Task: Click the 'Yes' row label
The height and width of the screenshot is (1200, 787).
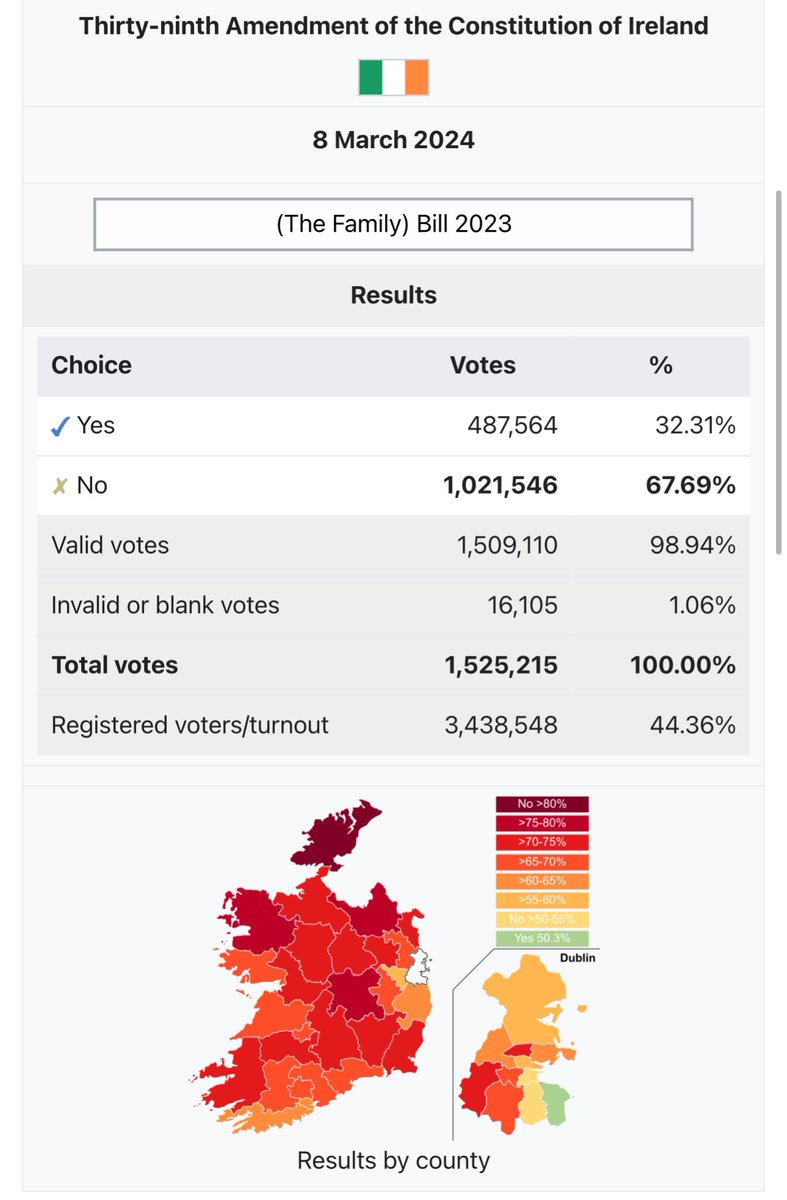Action: 96,426
